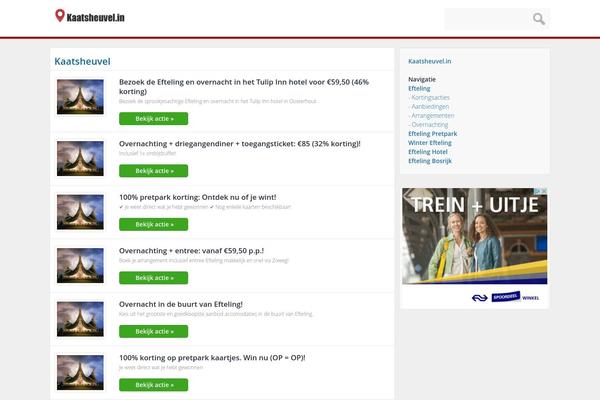Click the search magnifier icon
This screenshot has height=400, width=600.
(539, 19)
